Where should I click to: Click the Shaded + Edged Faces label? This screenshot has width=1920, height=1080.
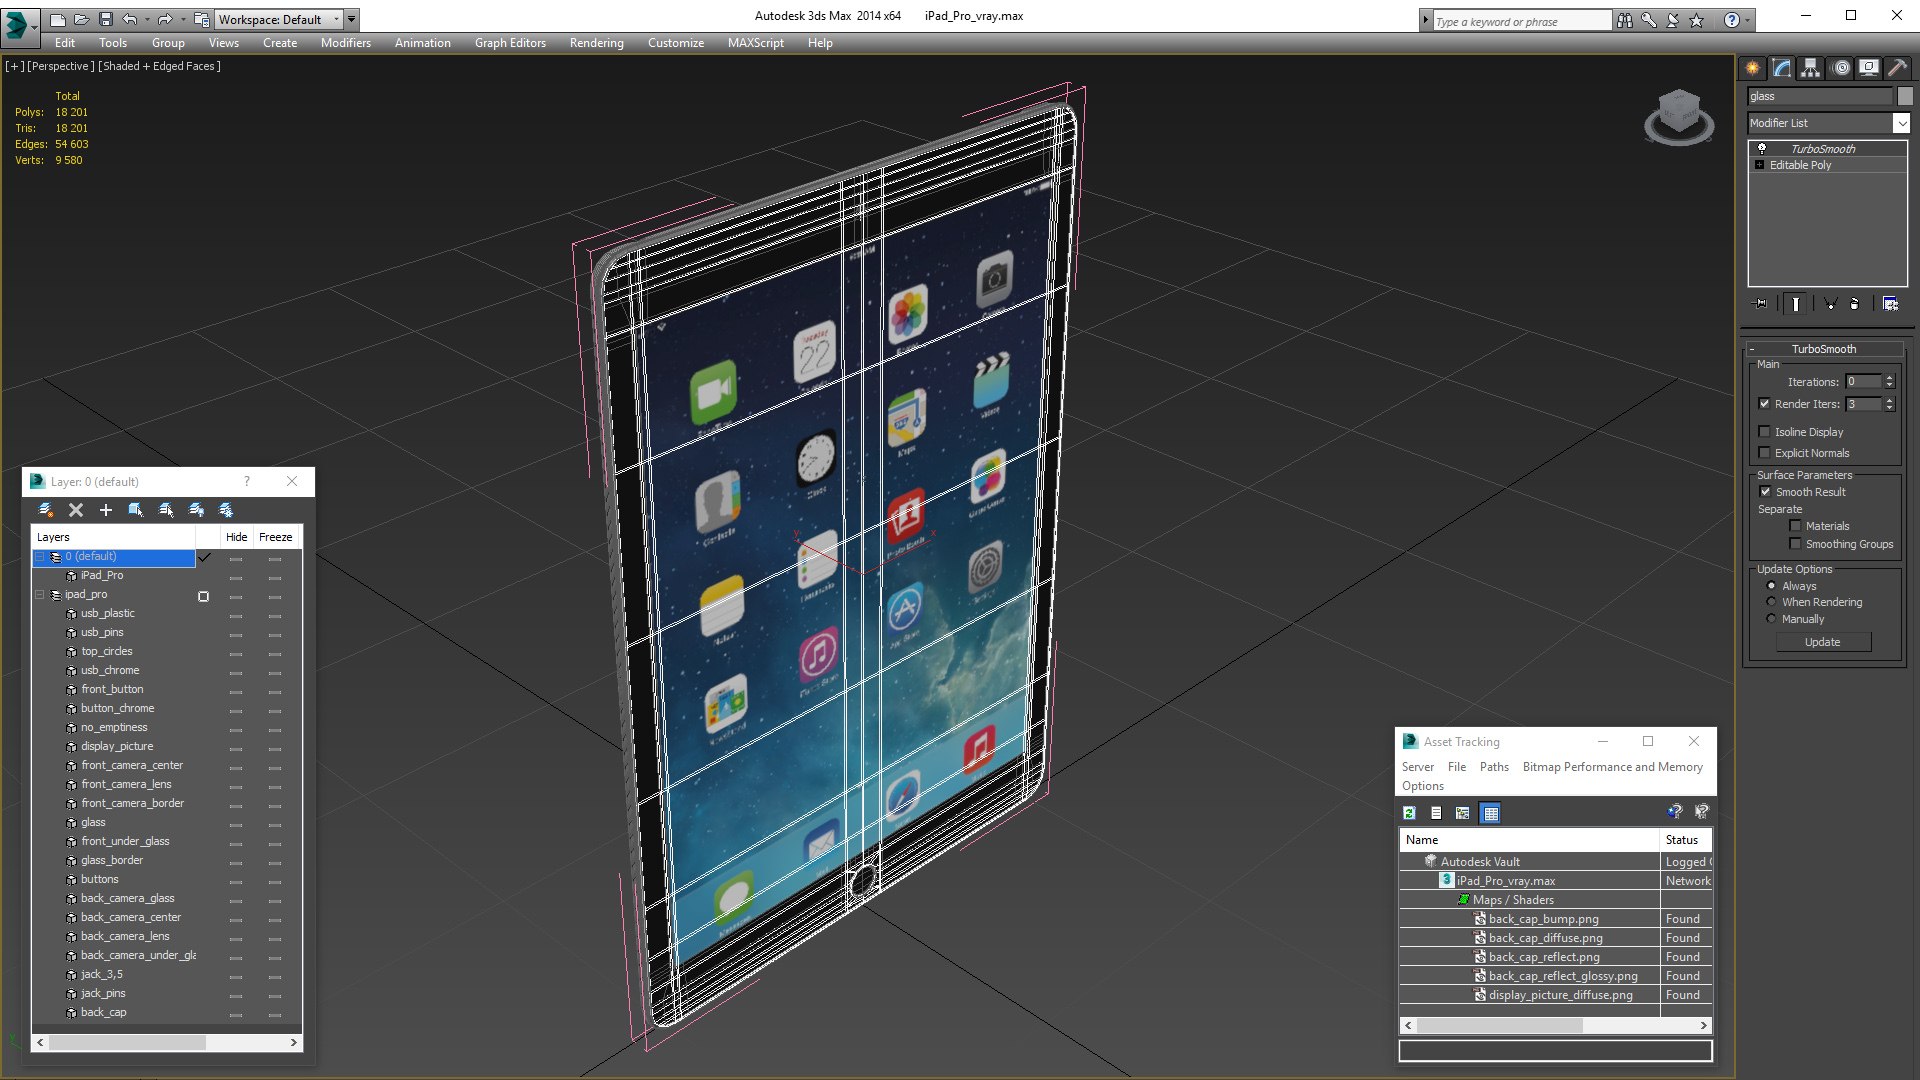[x=160, y=66]
